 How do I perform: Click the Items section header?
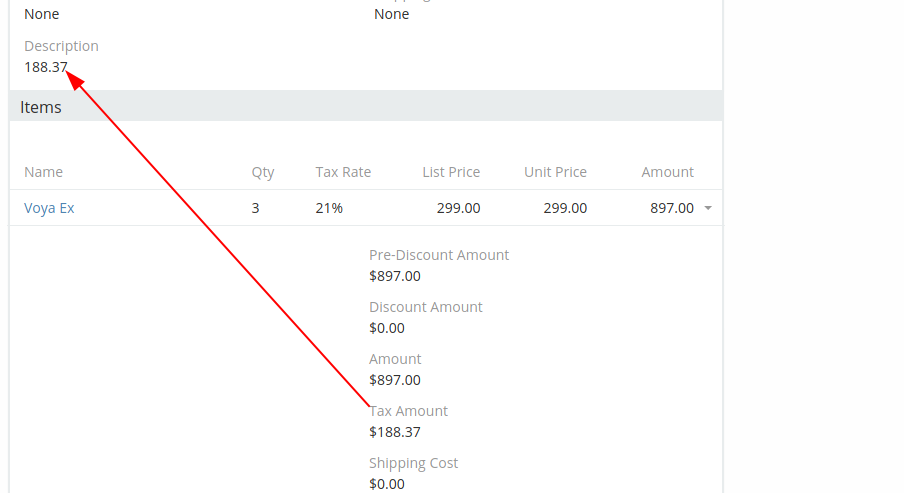[x=41, y=107]
